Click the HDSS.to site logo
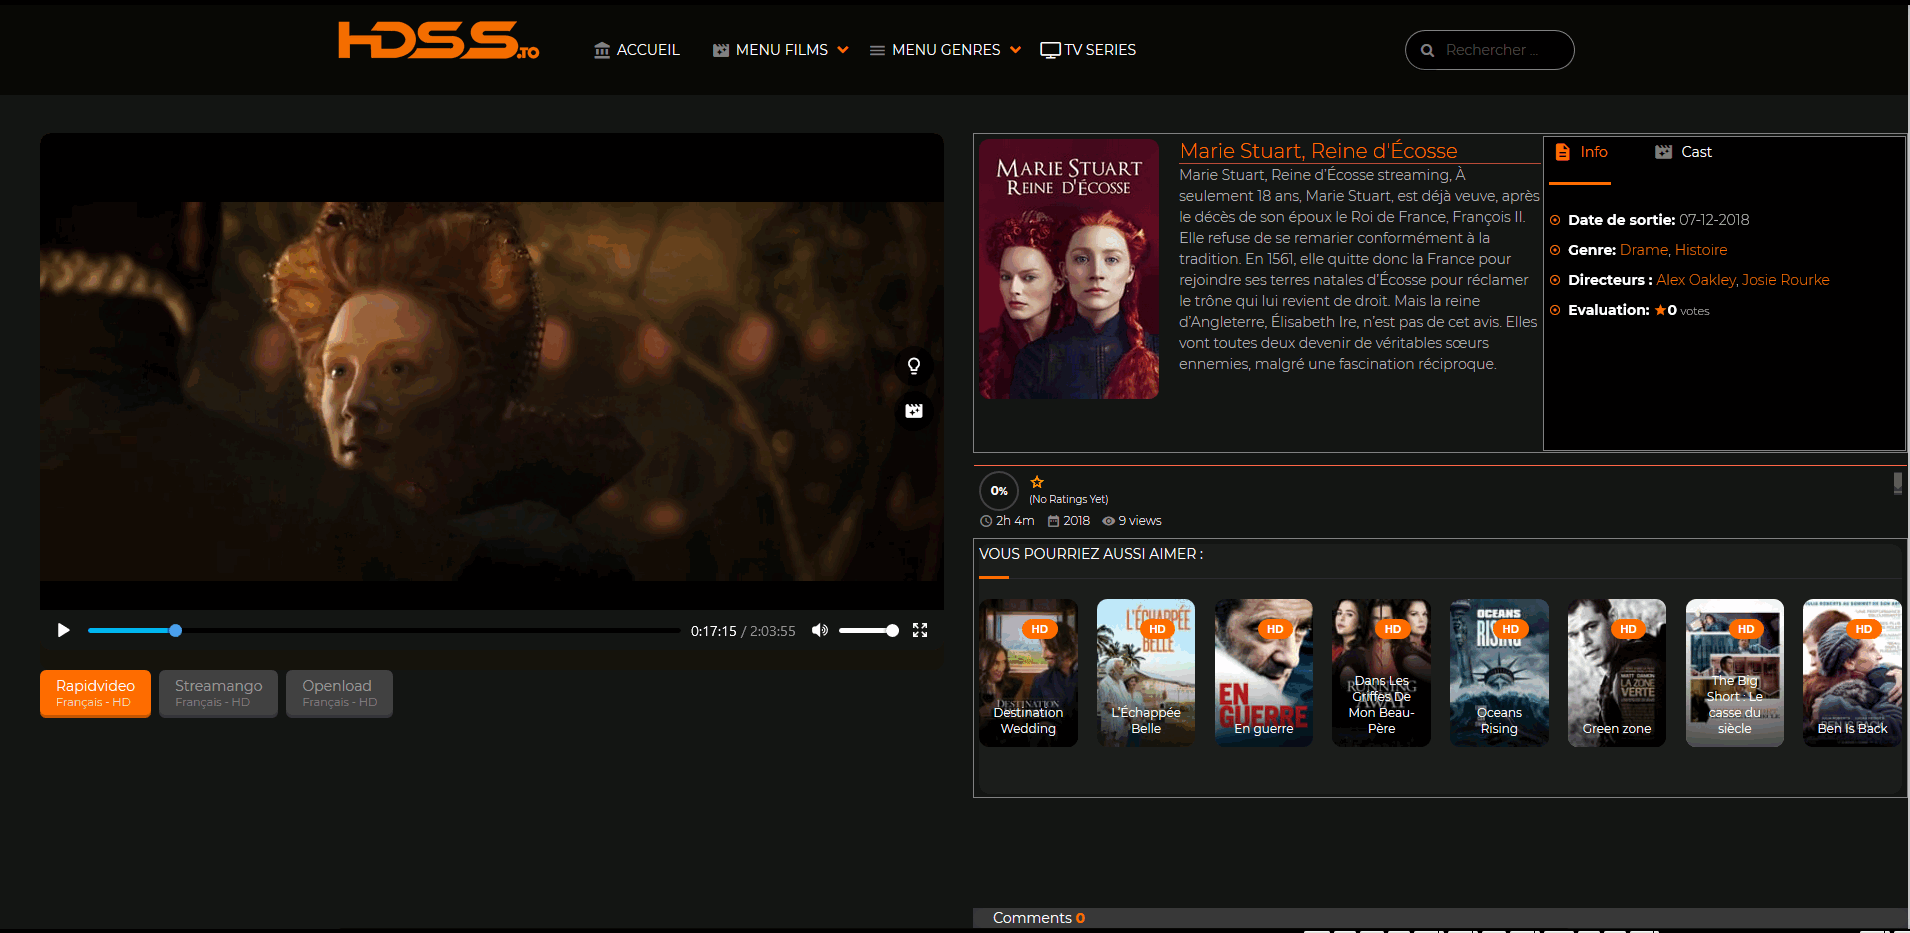The image size is (1910, 933). point(438,41)
